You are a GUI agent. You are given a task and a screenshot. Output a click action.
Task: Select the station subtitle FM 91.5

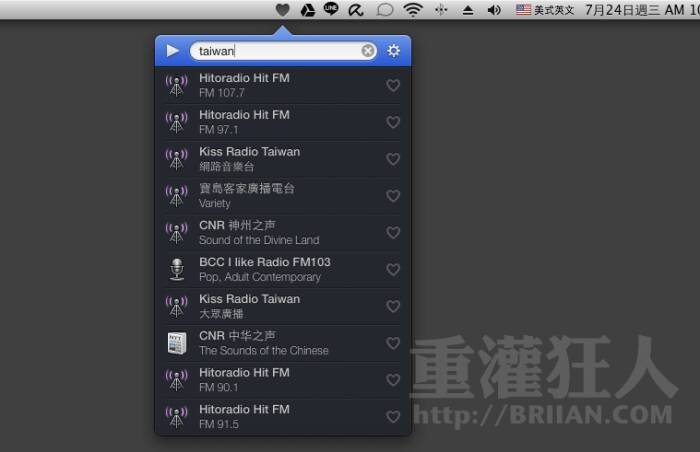[x=219, y=424]
